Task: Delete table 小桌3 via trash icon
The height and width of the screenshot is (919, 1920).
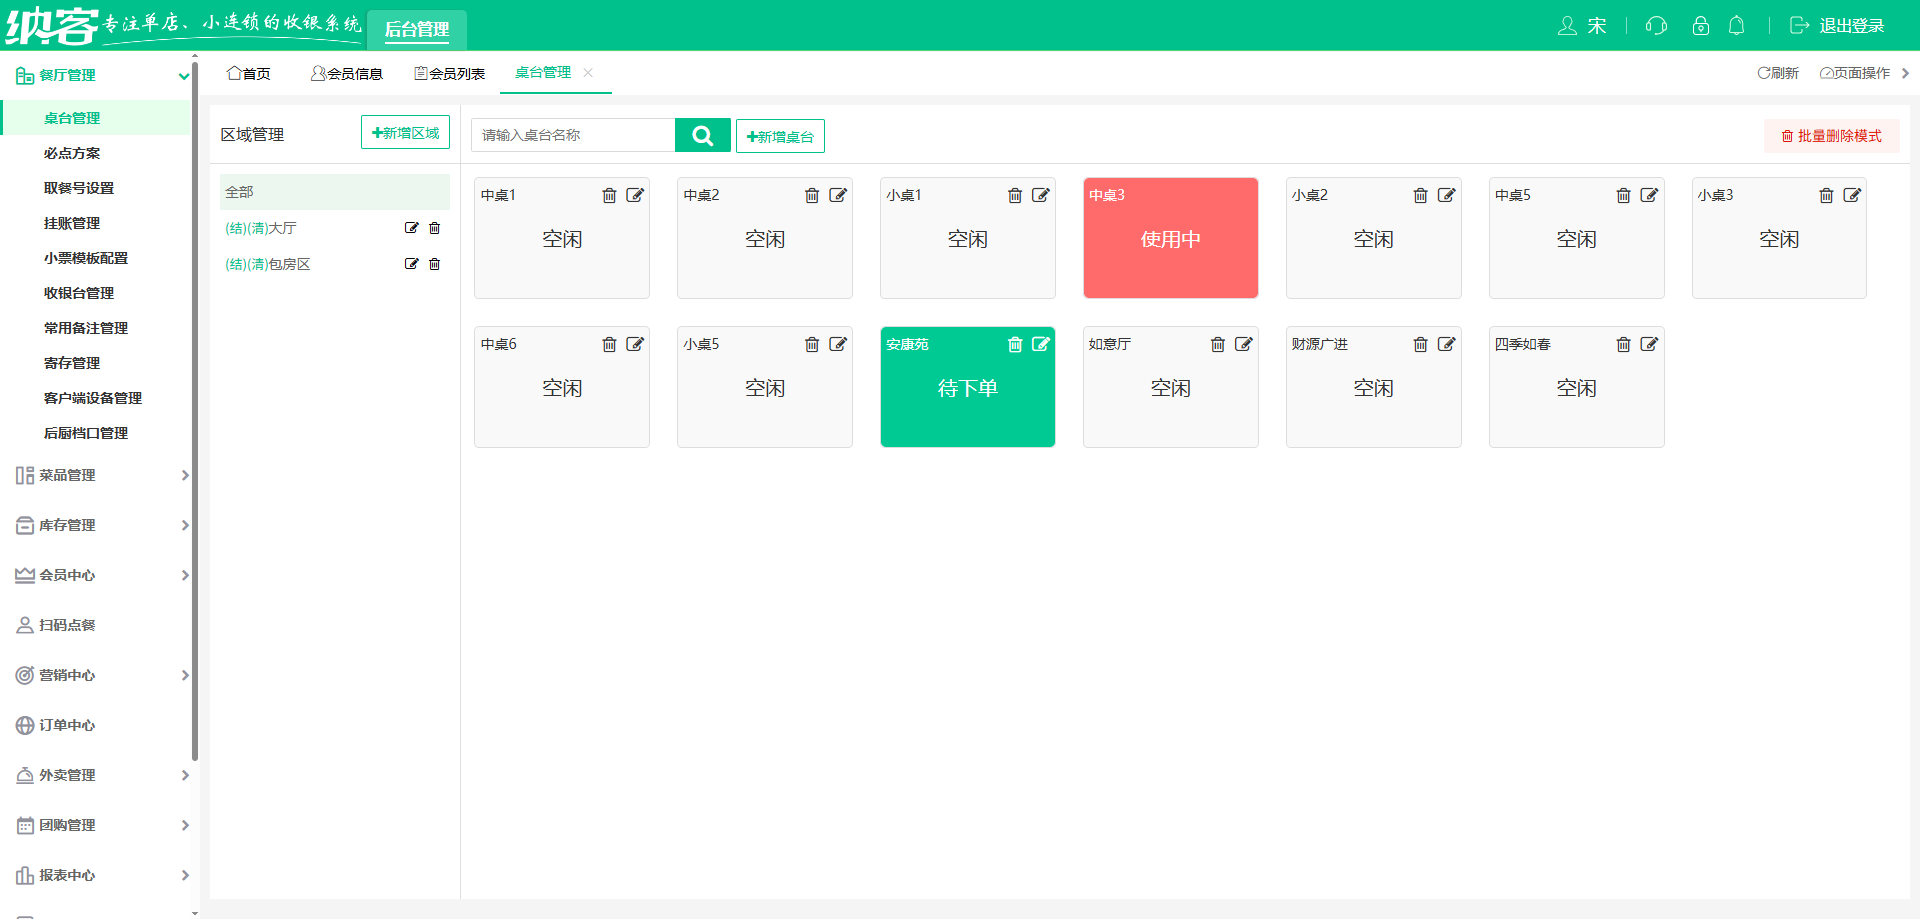Action: tap(1826, 195)
